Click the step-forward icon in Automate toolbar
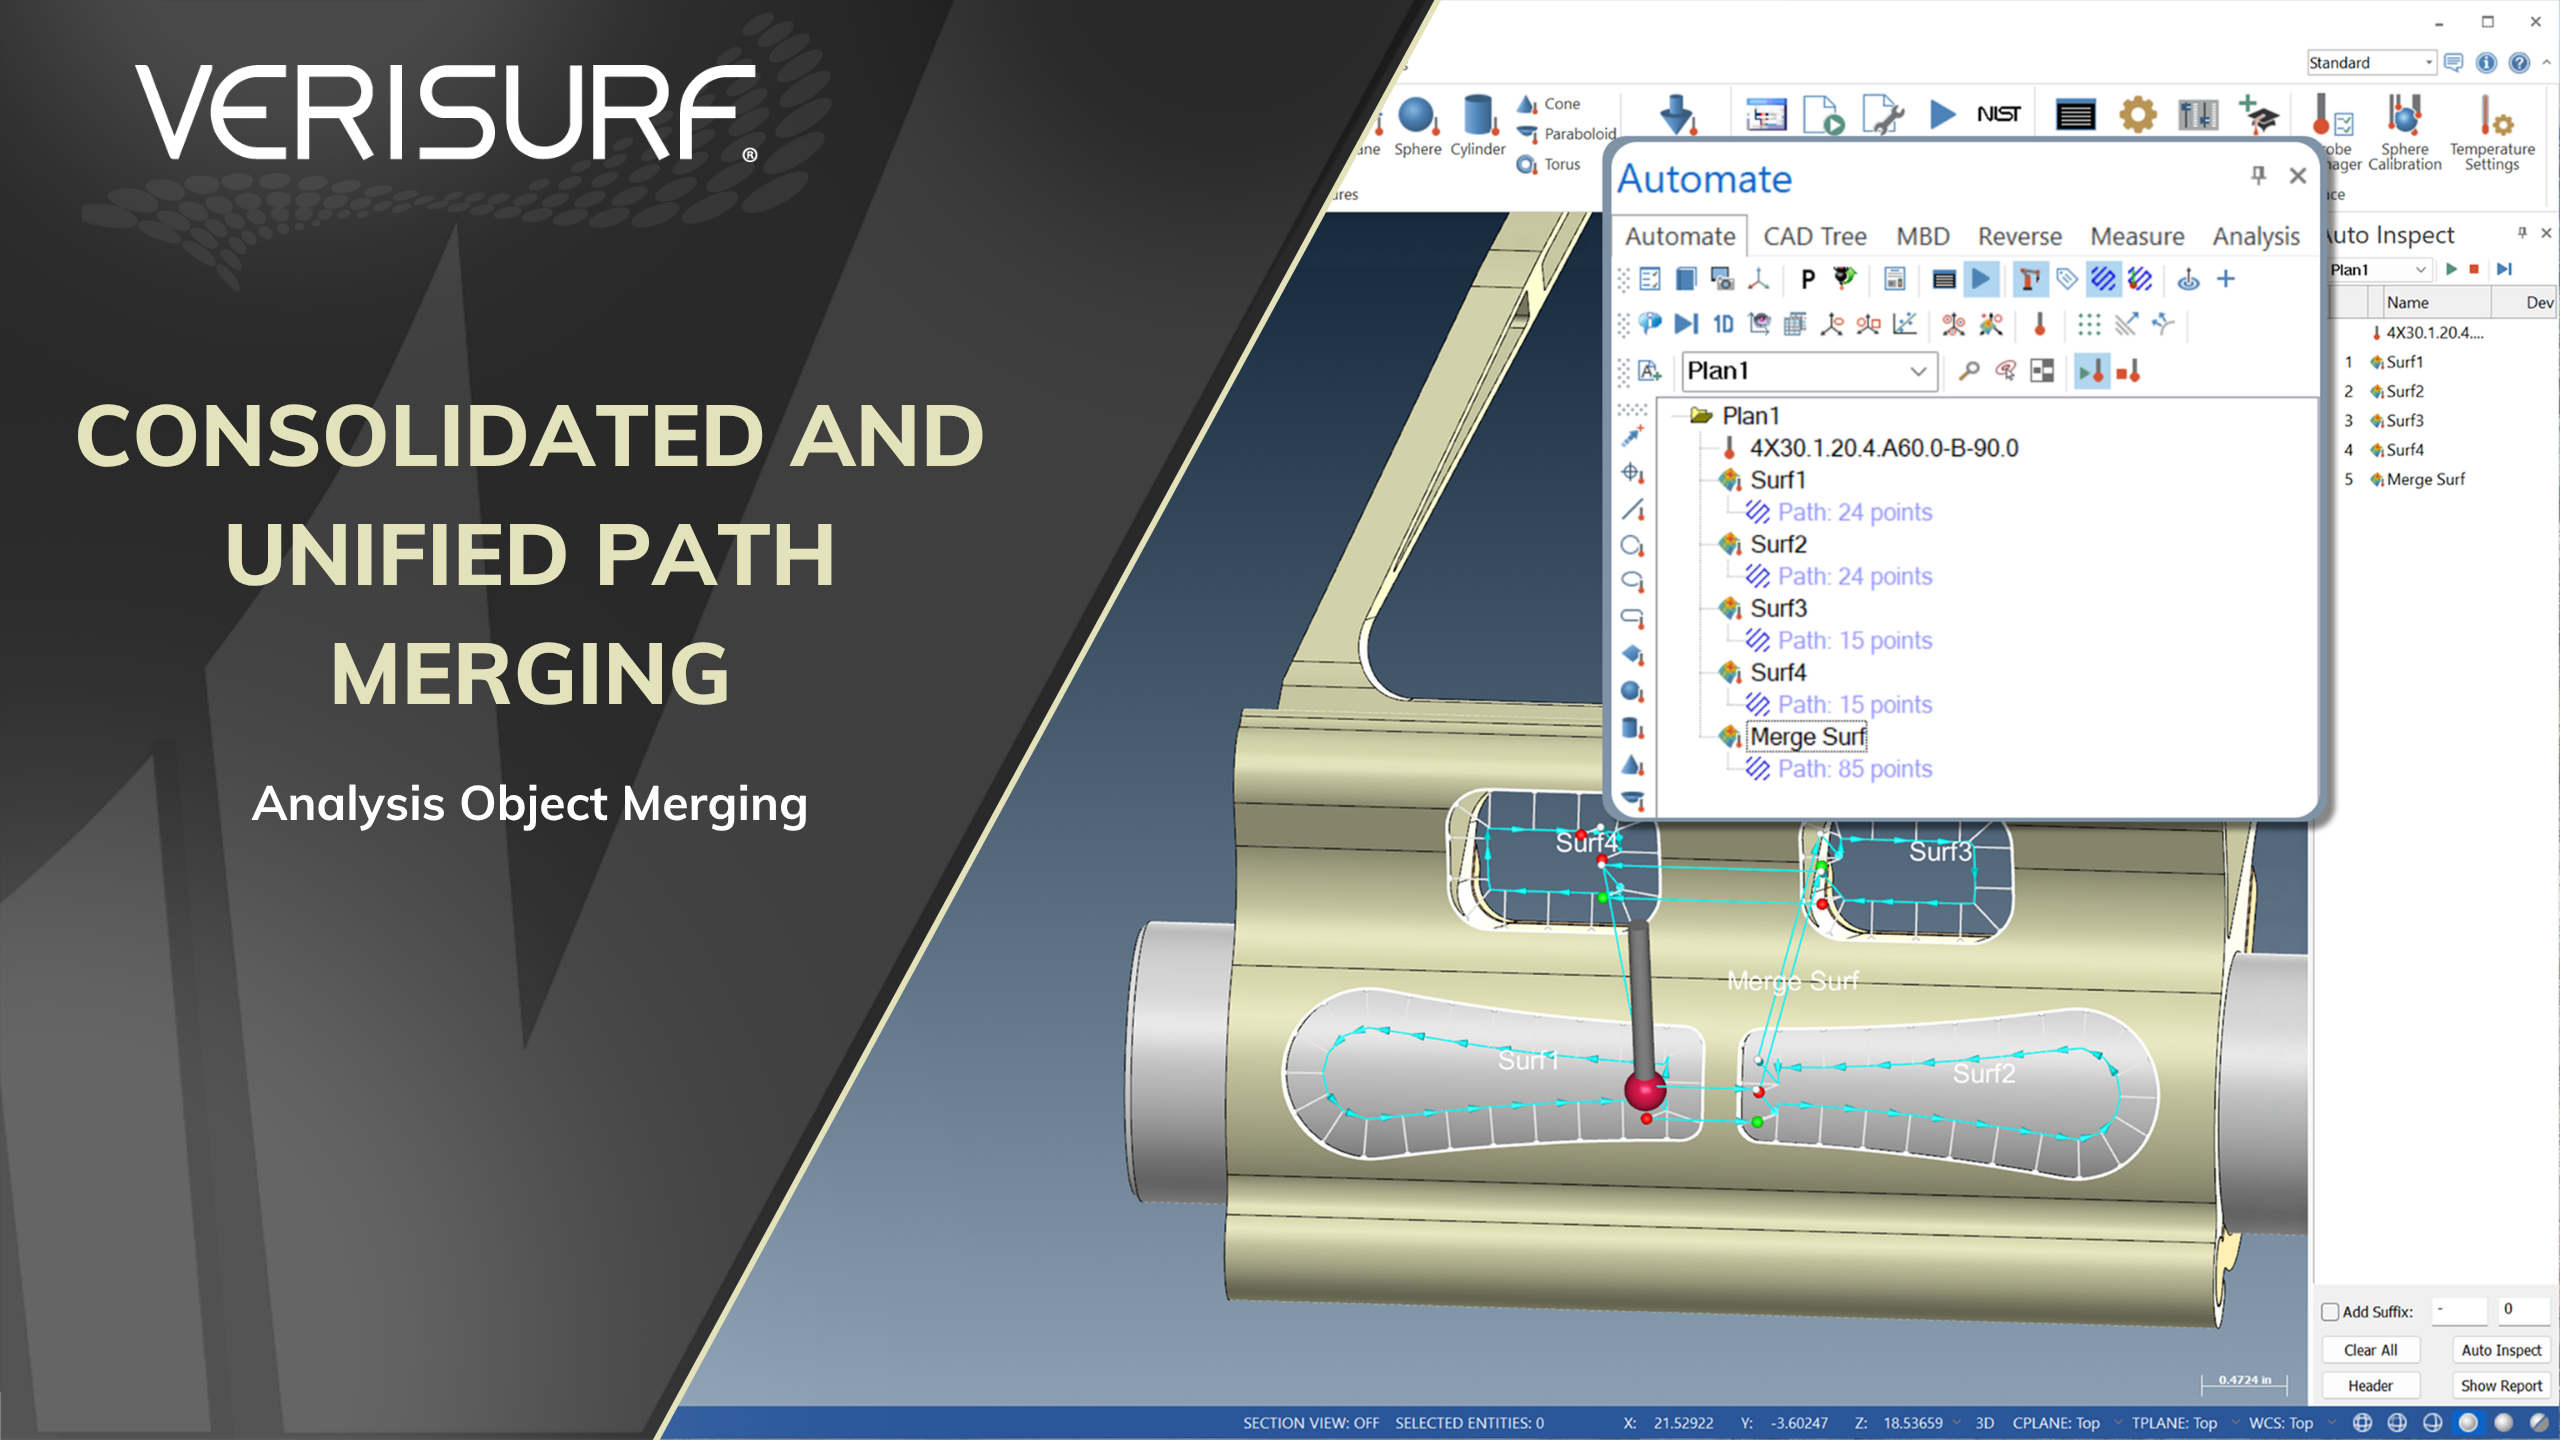The width and height of the screenshot is (2560, 1440). [1686, 324]
